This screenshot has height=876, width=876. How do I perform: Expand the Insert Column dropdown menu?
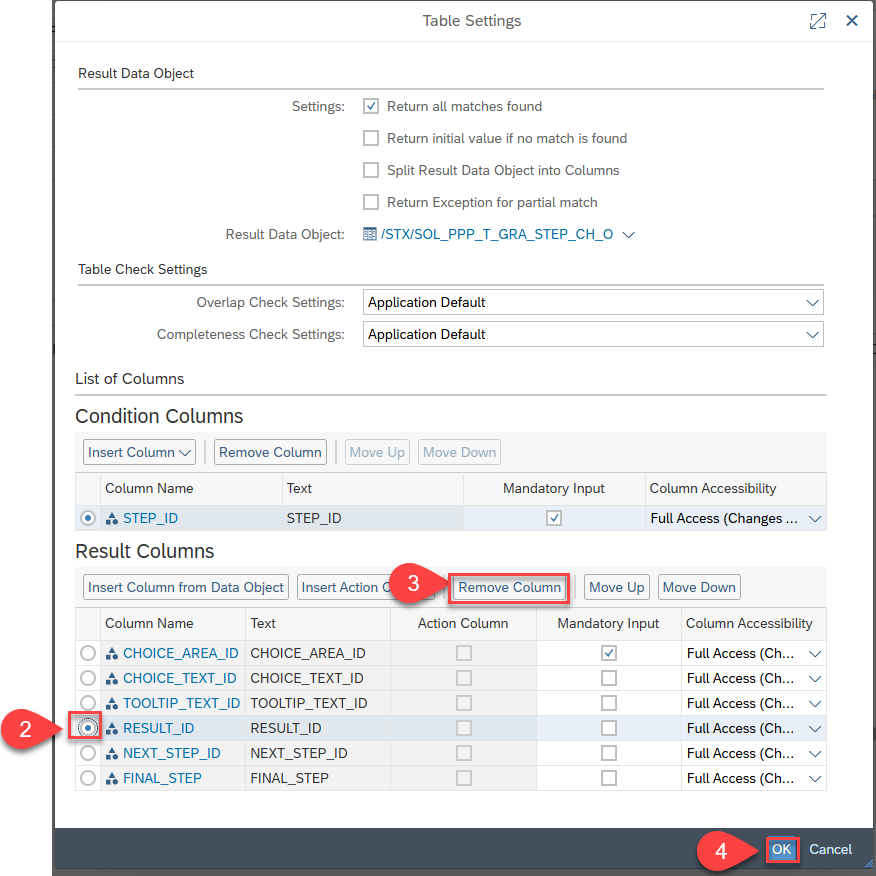pos(139,453)
